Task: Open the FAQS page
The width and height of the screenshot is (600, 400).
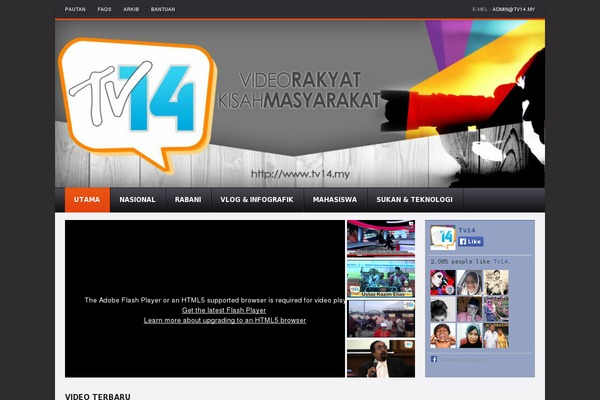Action: [104, 9]
